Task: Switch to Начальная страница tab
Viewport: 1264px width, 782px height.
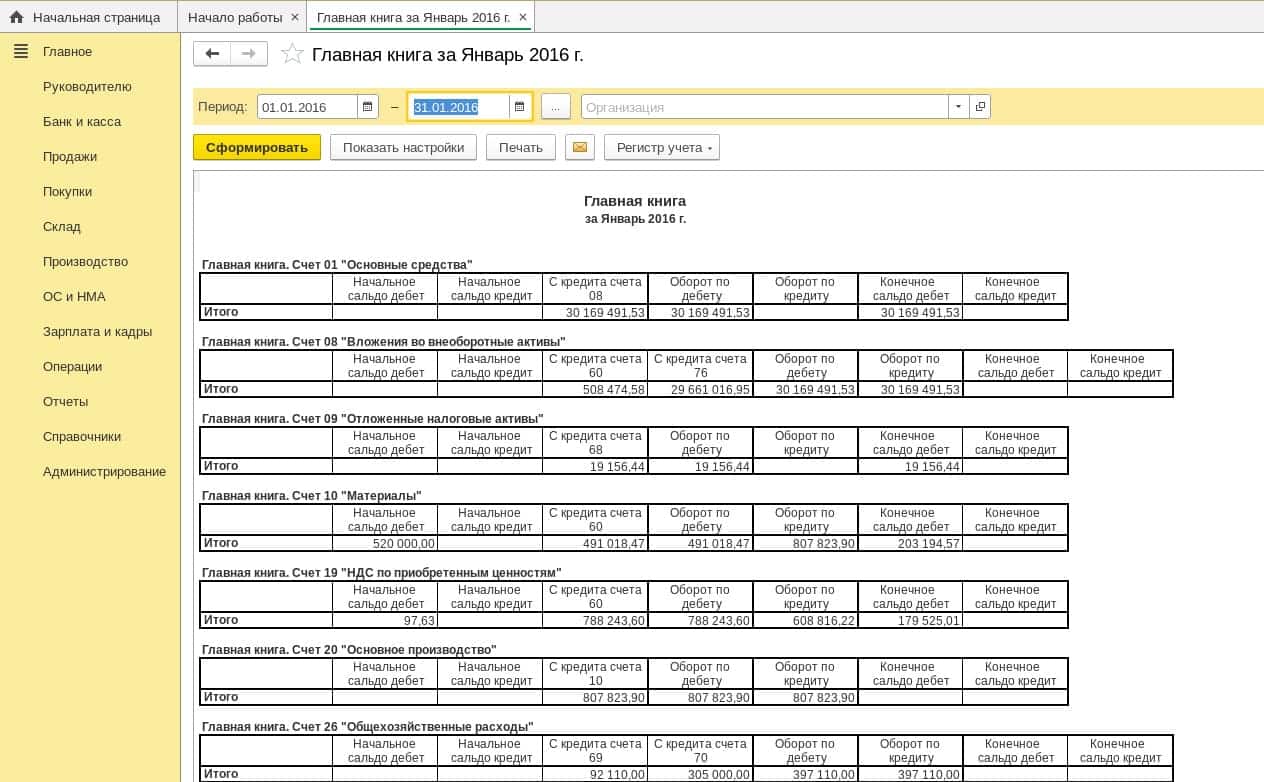Action: (89, 17)
